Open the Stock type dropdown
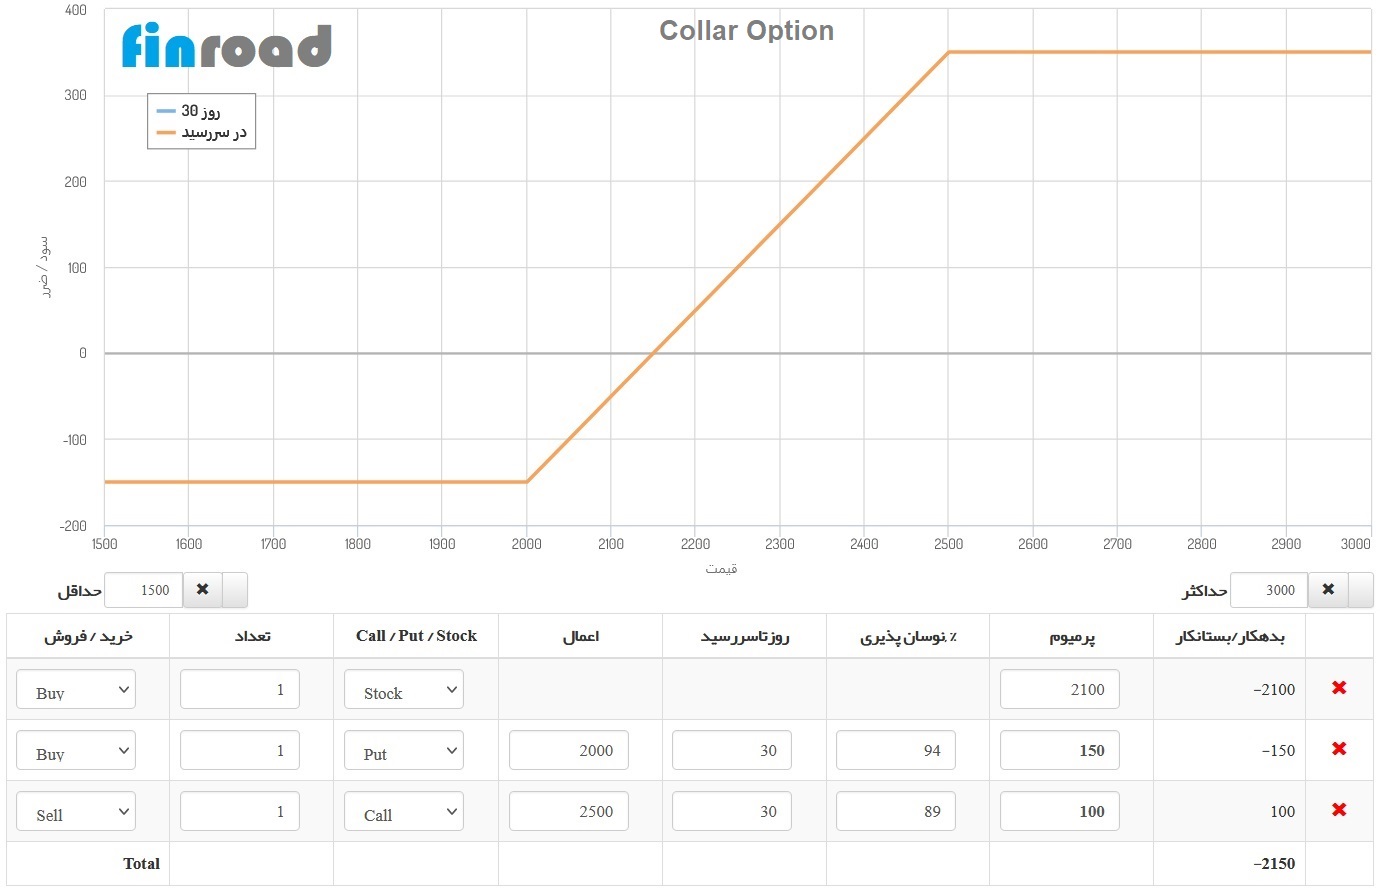Image resolution: width=1380 pixels, height=892 pixels. 404,690
